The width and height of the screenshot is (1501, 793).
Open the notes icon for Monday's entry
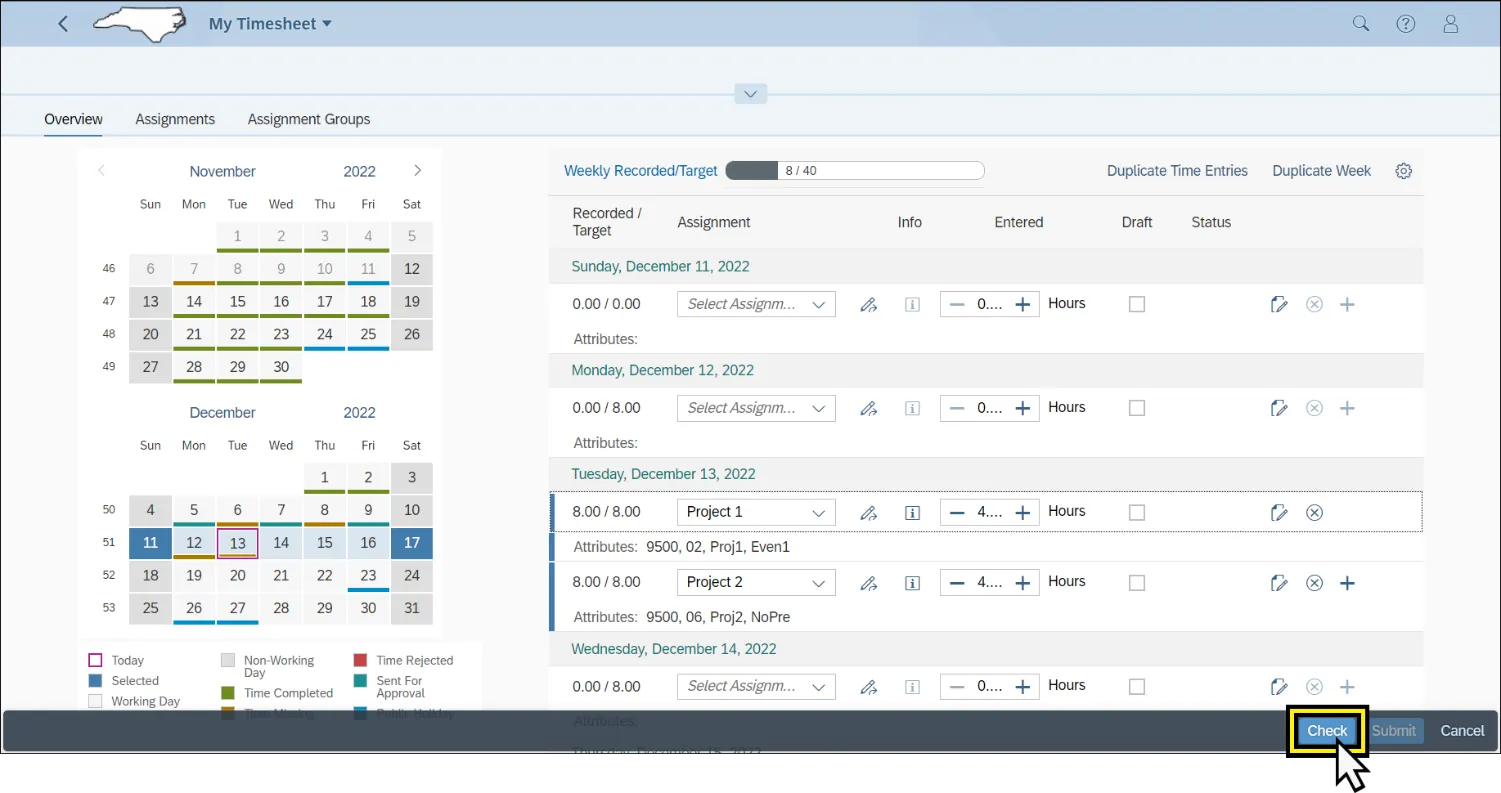click(1278, 408)
